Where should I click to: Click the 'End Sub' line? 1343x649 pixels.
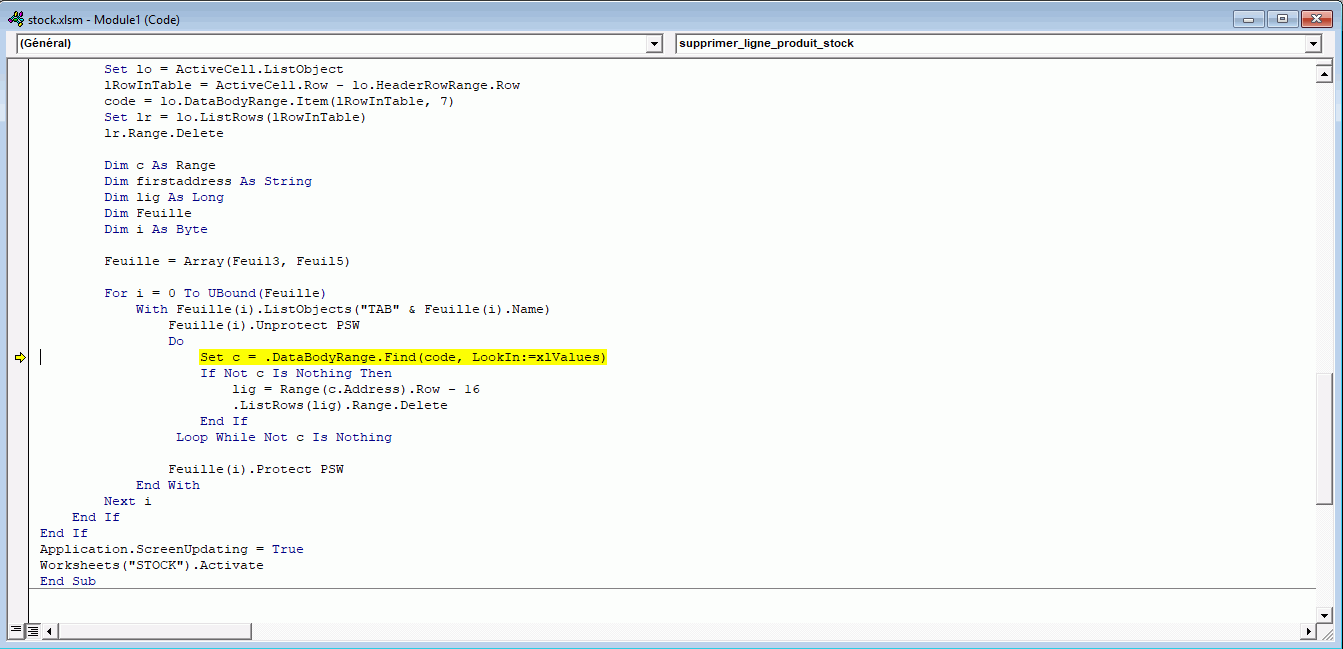pyautogui.click(x=68, y=581)
